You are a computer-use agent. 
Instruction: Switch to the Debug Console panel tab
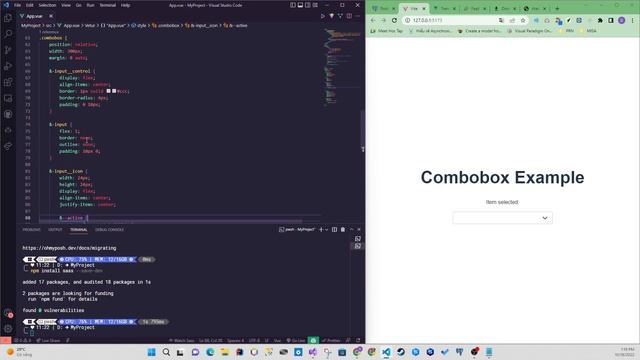(x=109, y=230)
